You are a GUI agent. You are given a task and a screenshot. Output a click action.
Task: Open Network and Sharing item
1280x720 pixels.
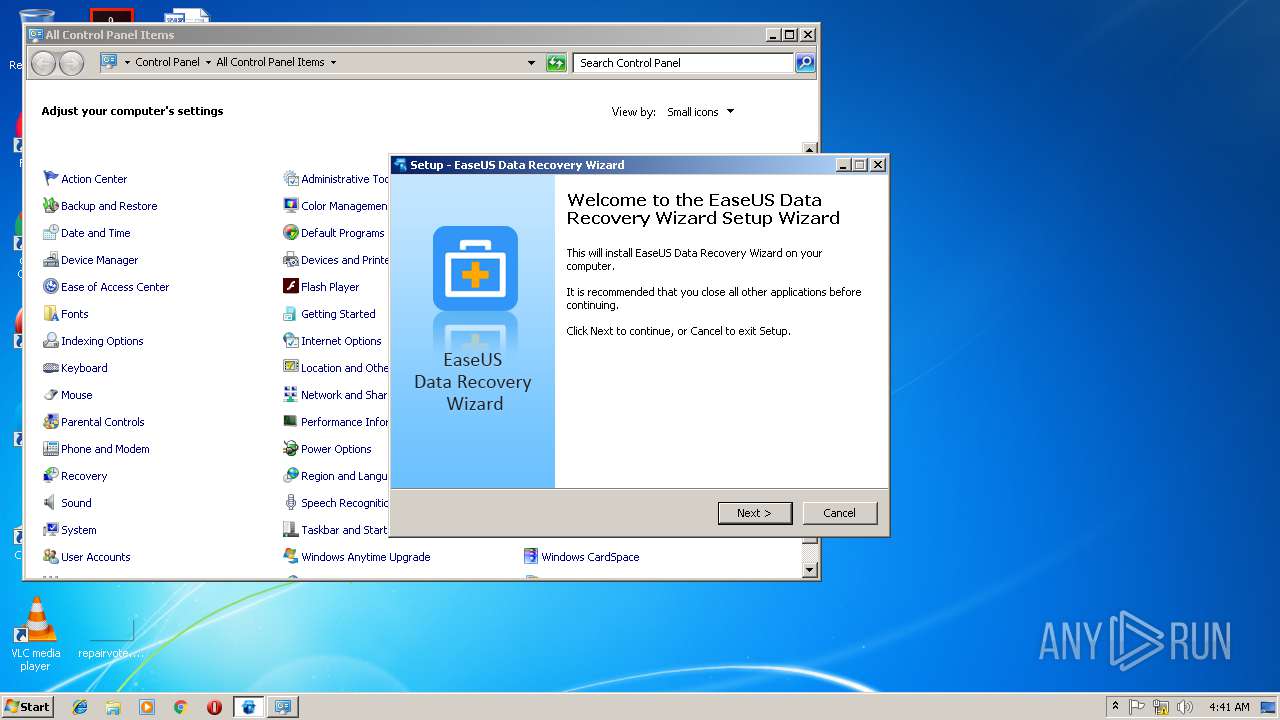click(336, 395)
